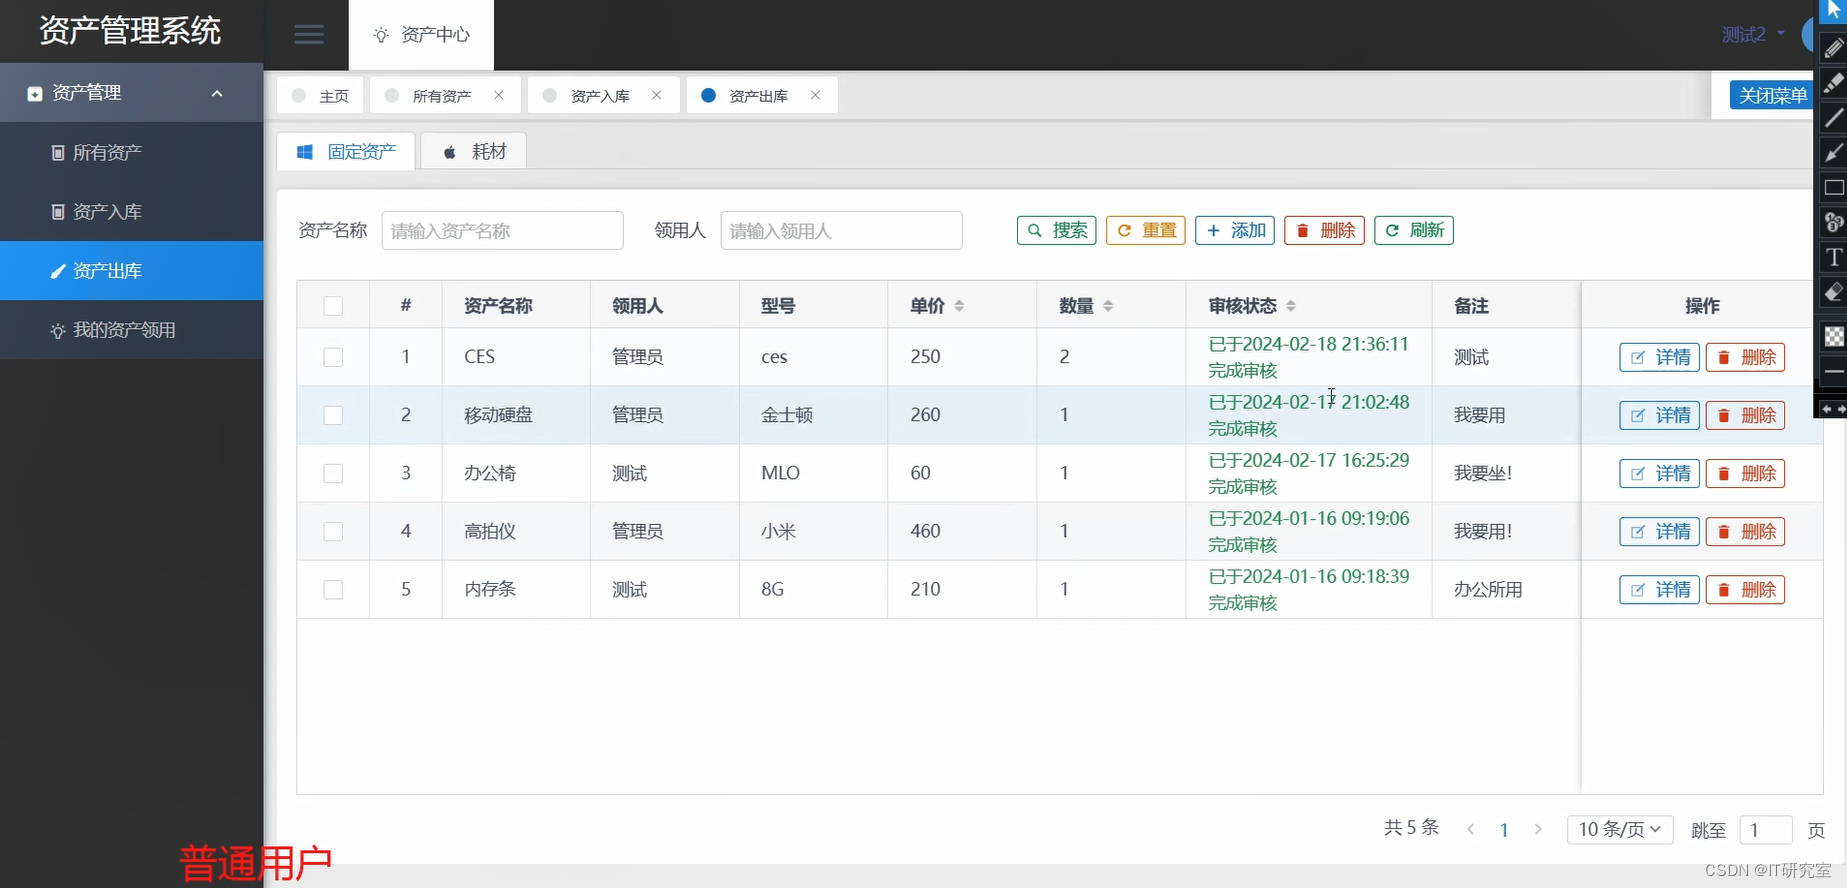Open the 测试2 user dropdown
This screenshot has width=1847, height=888.
coord(1753,35)
